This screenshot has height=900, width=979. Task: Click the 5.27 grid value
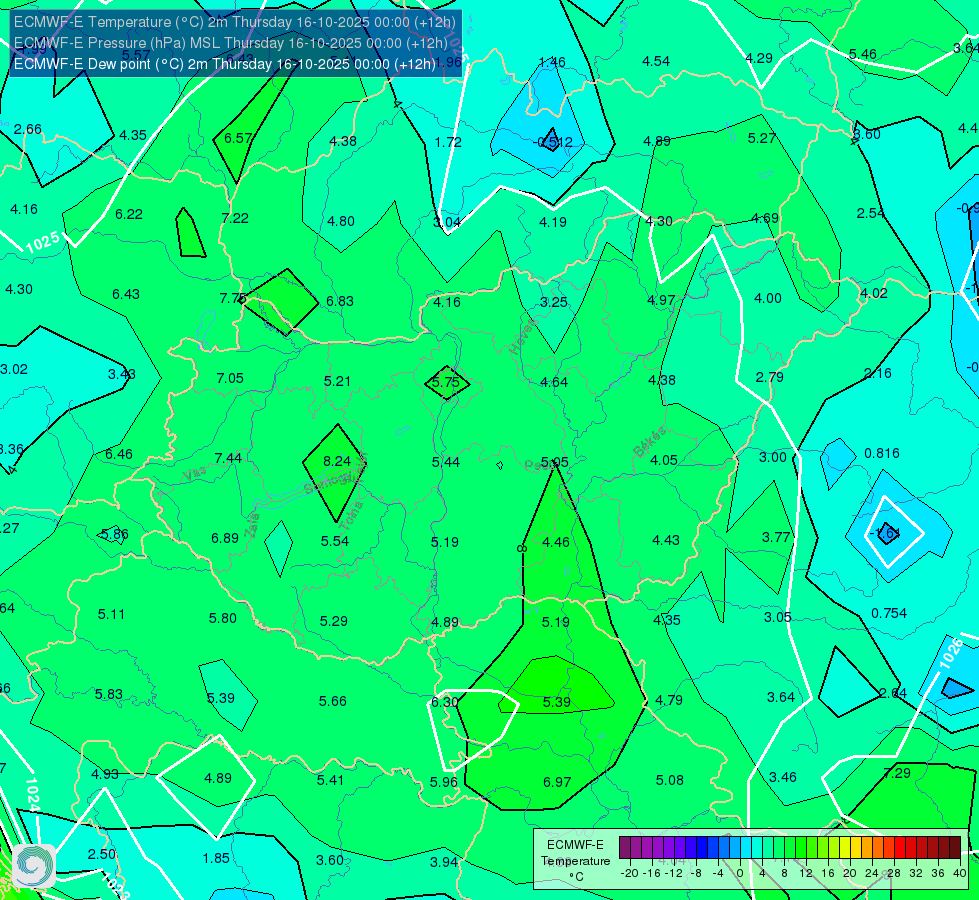coord(762,138)
